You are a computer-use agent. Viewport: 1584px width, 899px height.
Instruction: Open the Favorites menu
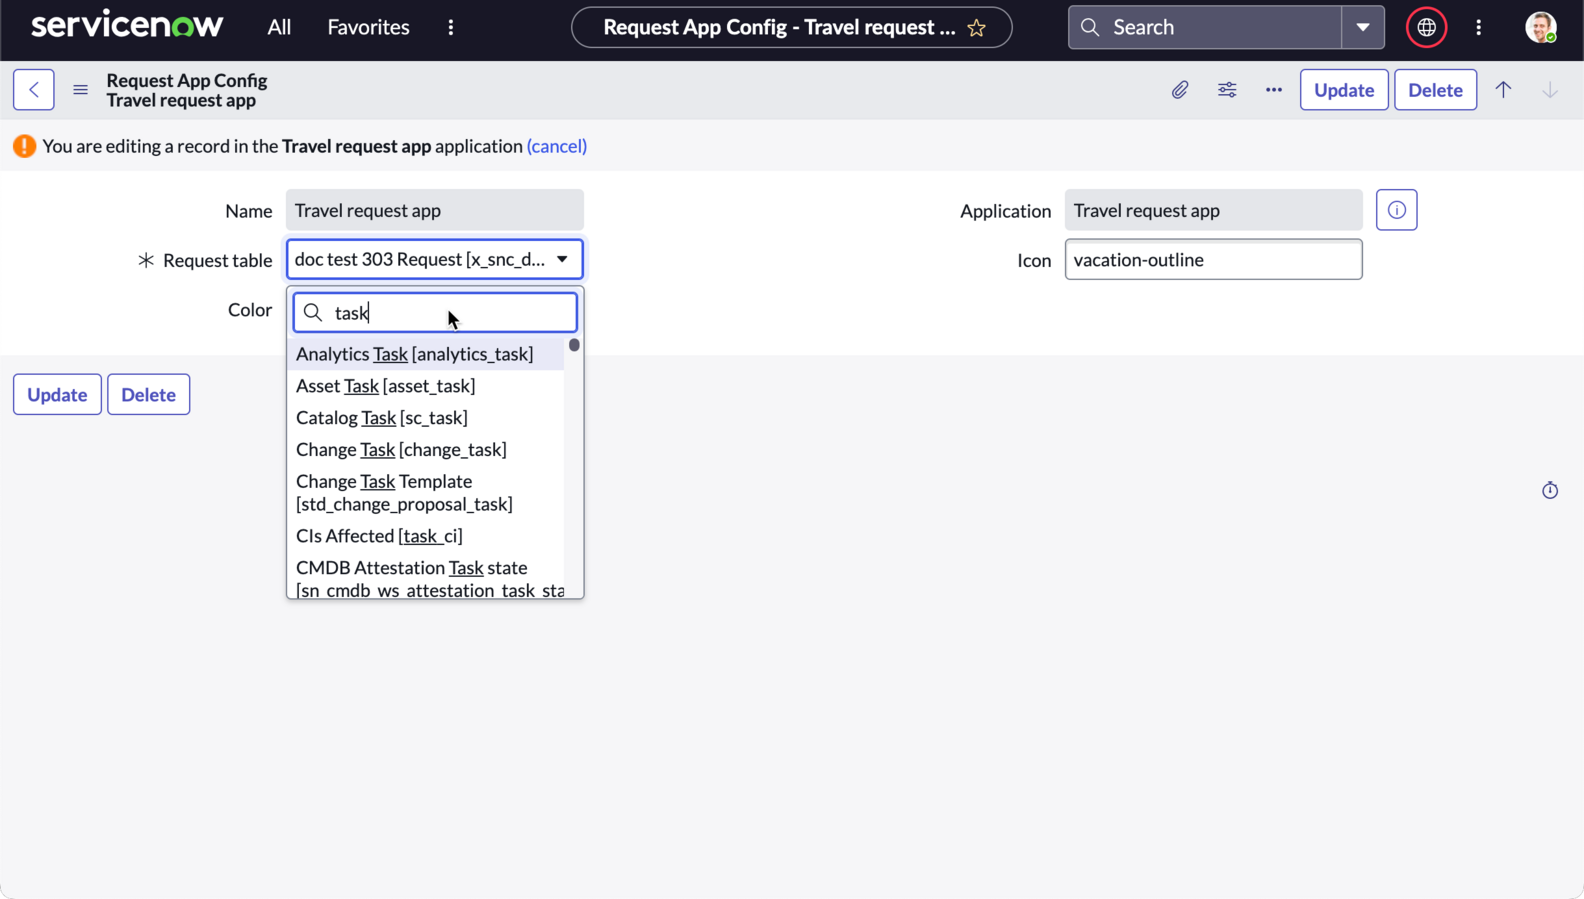point(368,27)
